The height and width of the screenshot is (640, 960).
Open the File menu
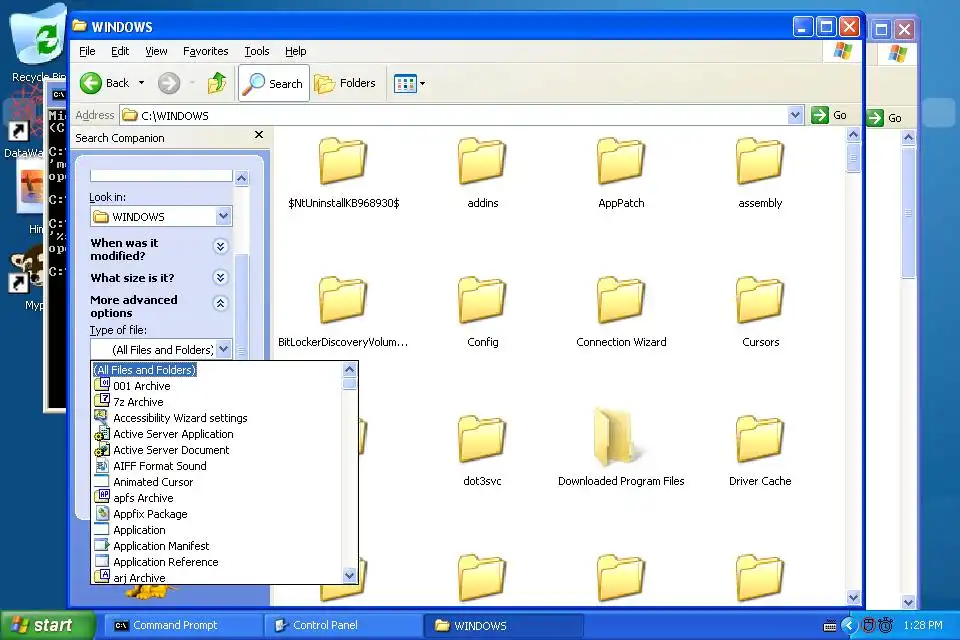coord(87,51)
